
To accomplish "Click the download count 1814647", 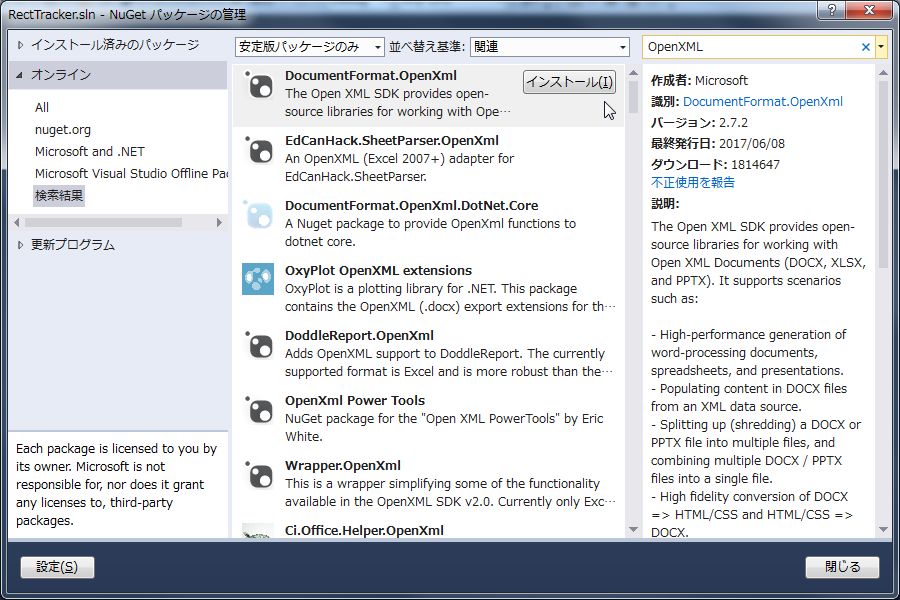I will pyautogui.click(x=755, y=165).
